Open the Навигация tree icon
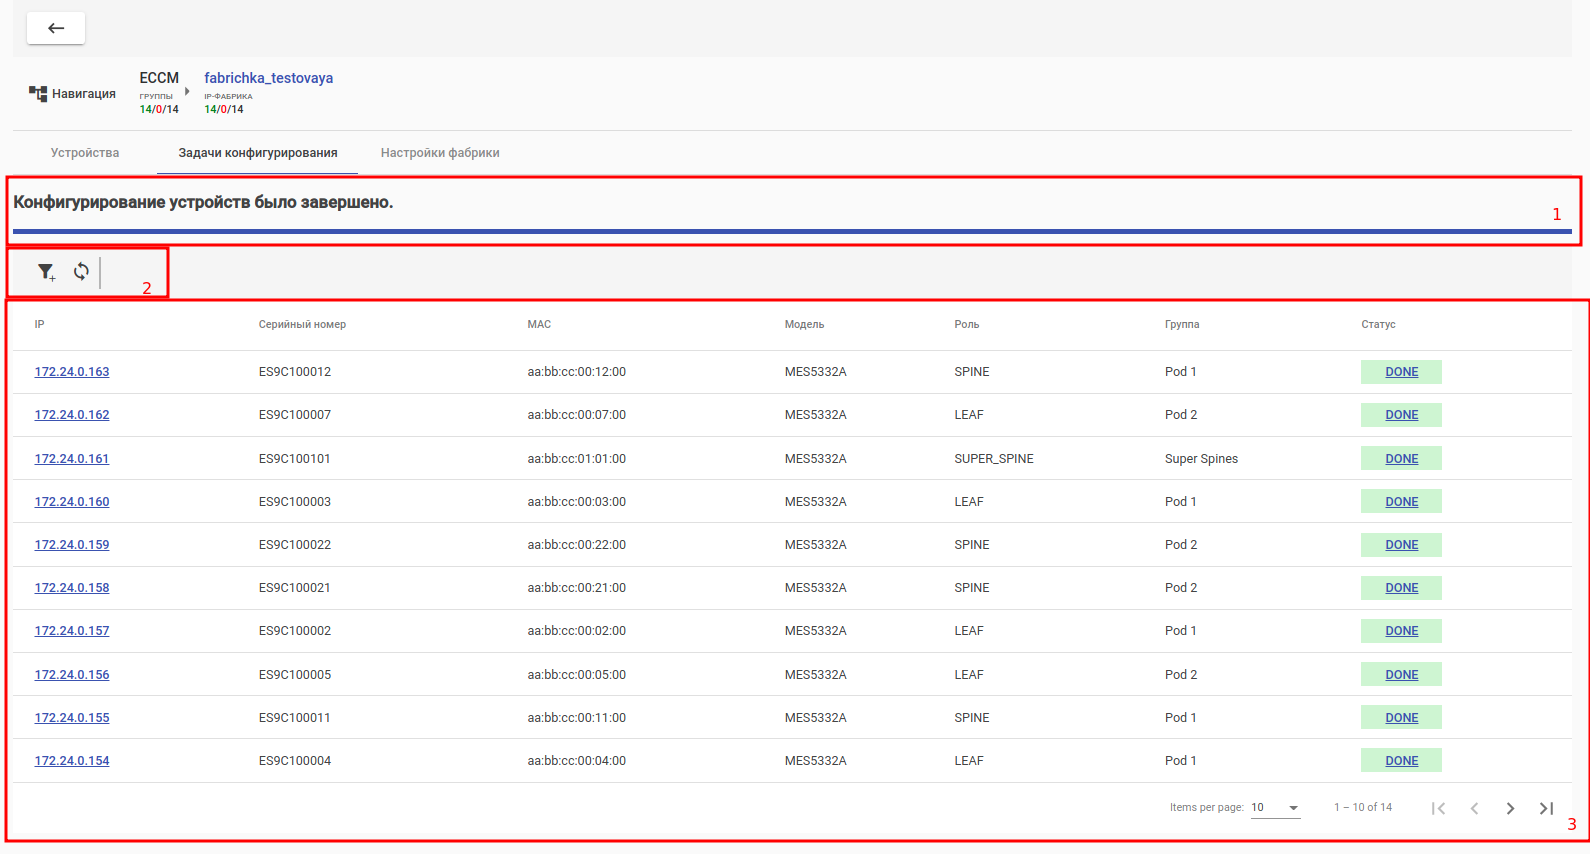Screen dimensions: 1590x854 pyautogui.click(x=38, y=94)
